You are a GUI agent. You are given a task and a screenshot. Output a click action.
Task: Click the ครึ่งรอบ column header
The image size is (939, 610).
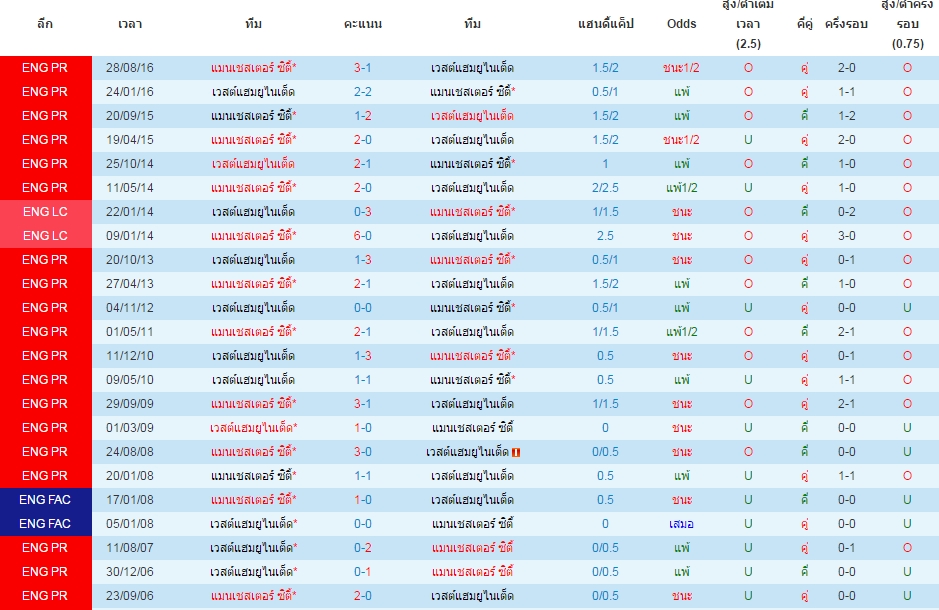846,24
